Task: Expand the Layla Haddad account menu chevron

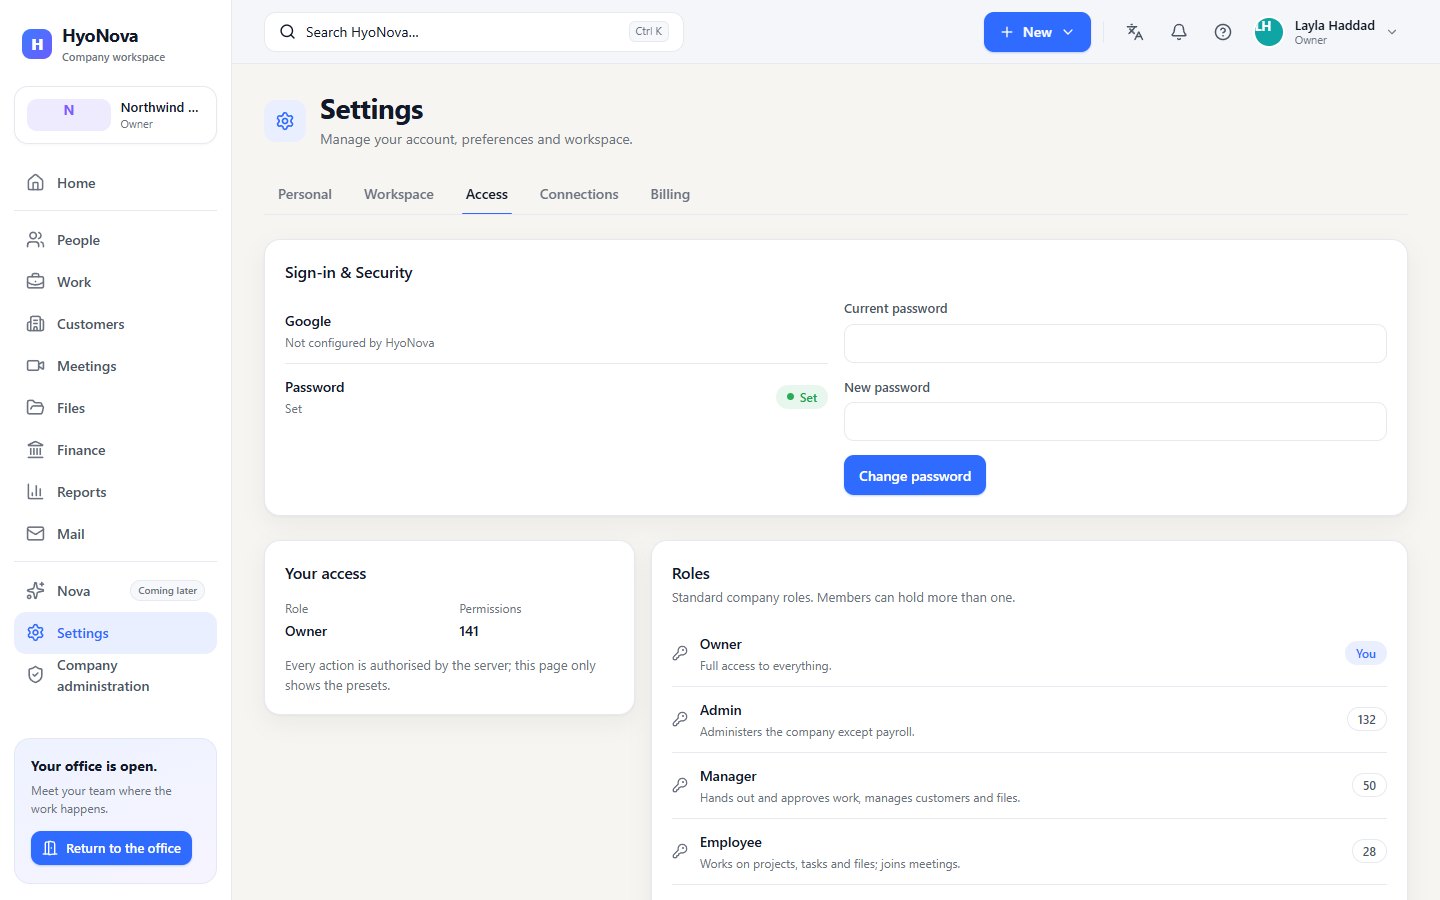Action: pos(1392,32)
